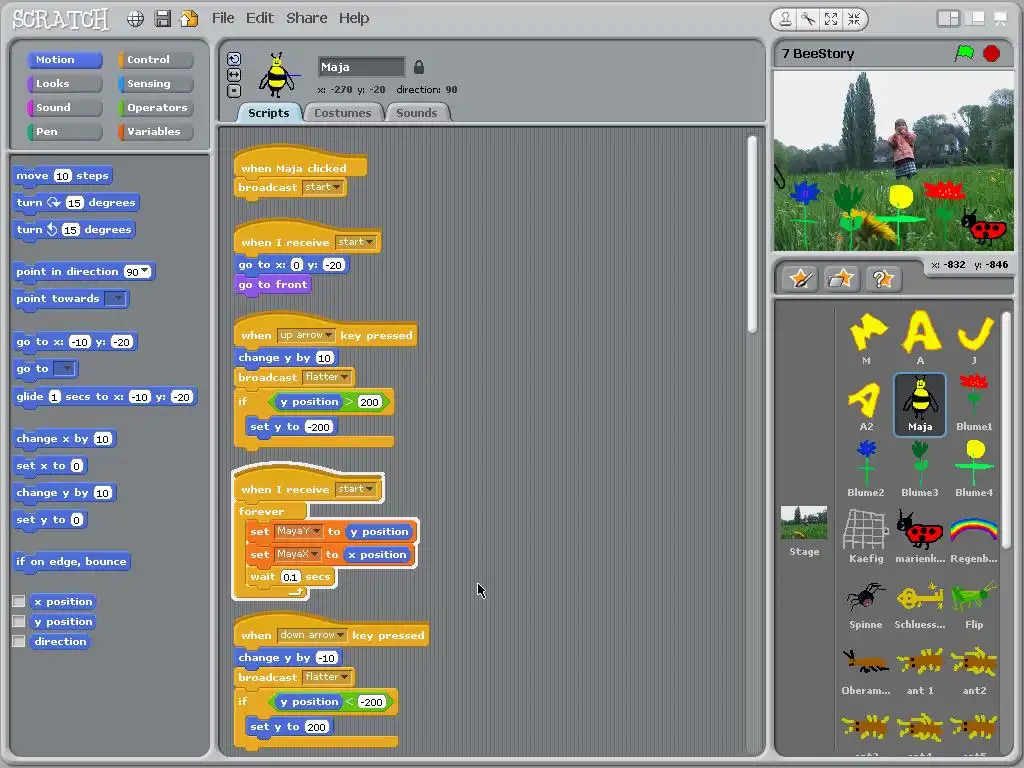The width and height of the screenshot is (1024, 768).
Task: Open the Variables blocks category
Action: pos(155,131)
